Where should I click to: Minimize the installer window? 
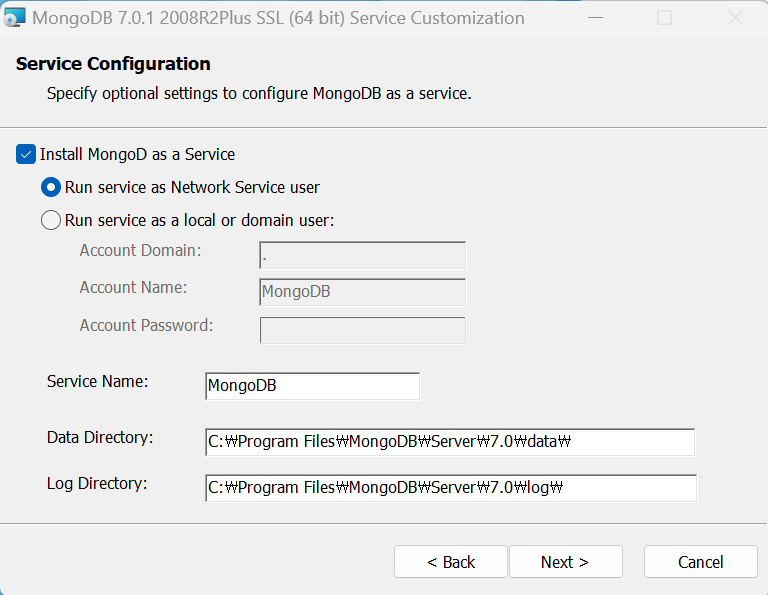(x=596, y=18)
